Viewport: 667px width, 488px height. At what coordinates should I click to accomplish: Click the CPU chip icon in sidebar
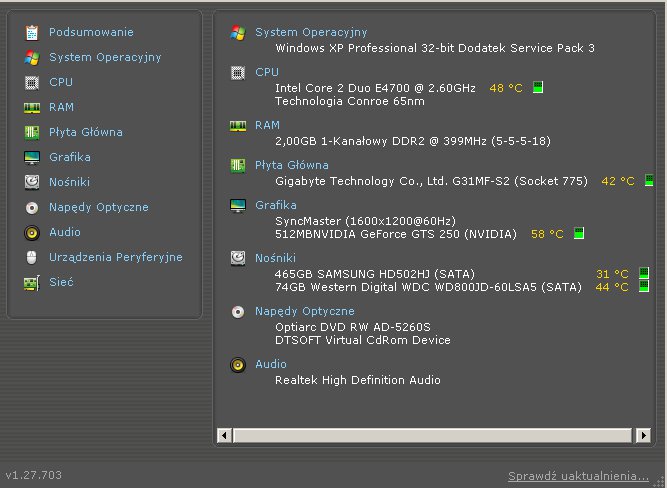32,83
